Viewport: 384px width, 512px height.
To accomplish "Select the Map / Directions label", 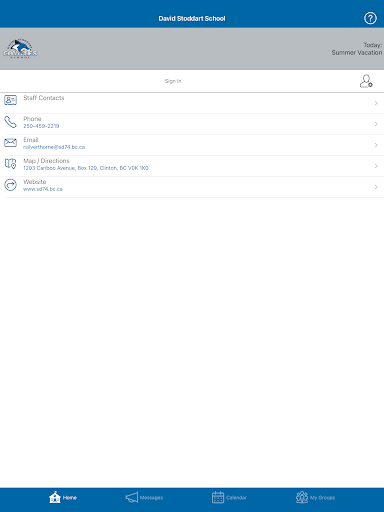I will (46, 161).
